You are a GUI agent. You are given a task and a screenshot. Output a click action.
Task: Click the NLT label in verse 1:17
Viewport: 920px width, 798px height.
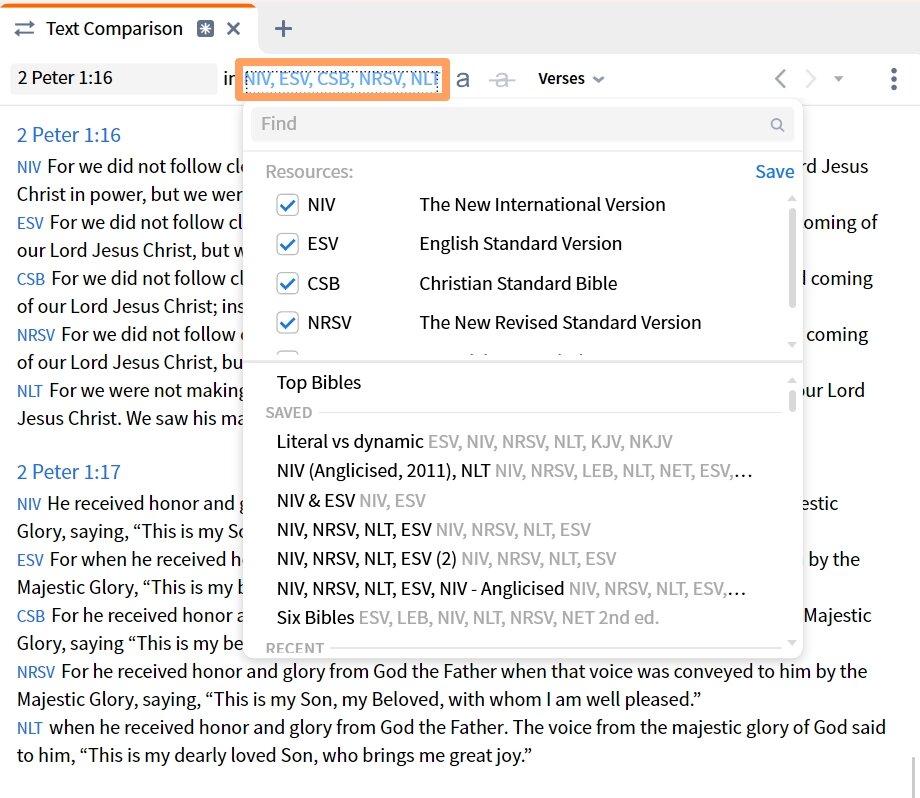29,728
